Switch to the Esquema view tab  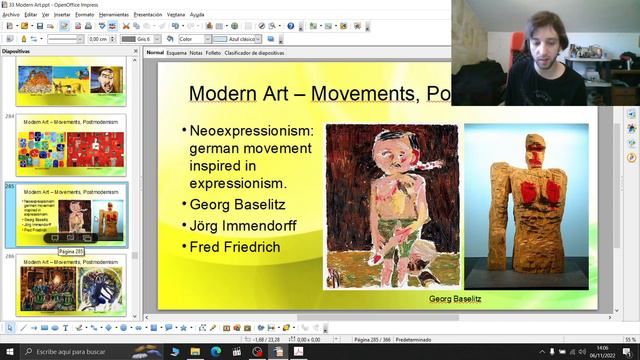tap(176, 53)
